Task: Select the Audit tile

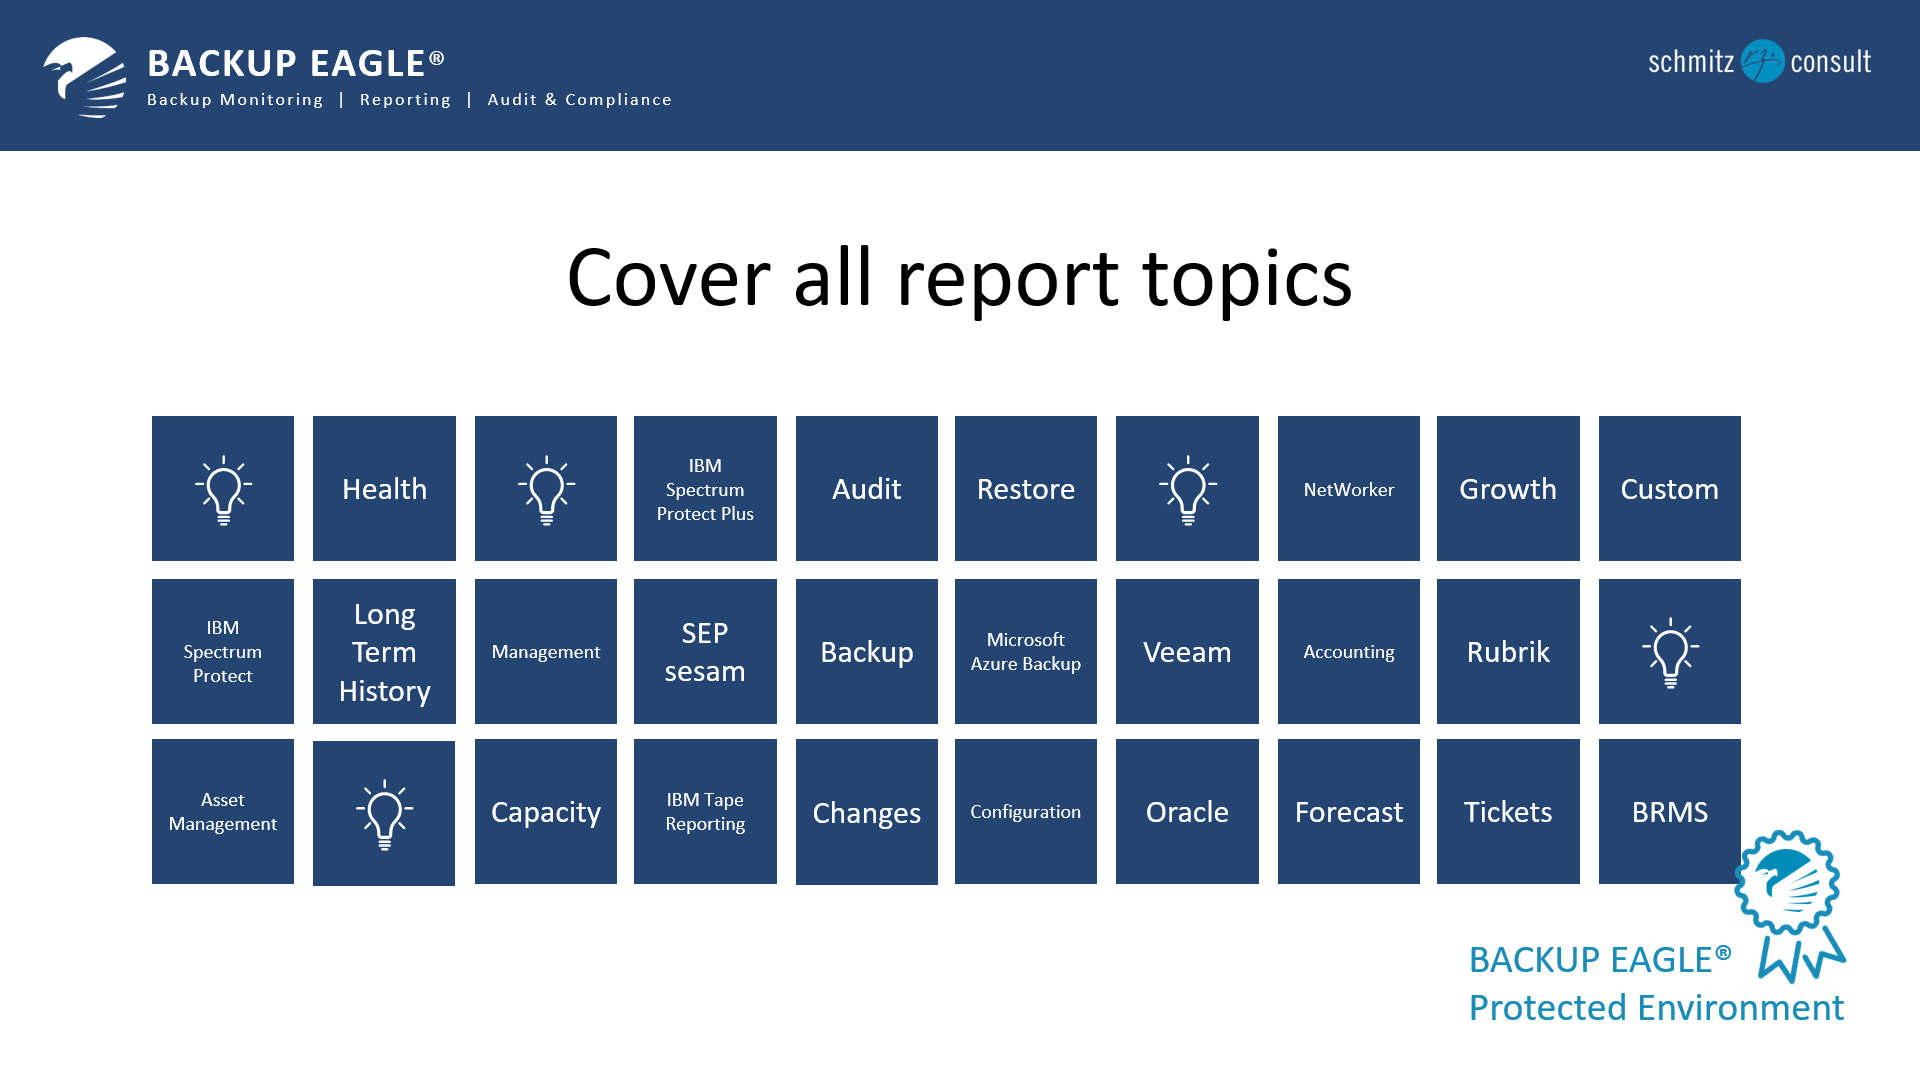Action: [866, 489]
